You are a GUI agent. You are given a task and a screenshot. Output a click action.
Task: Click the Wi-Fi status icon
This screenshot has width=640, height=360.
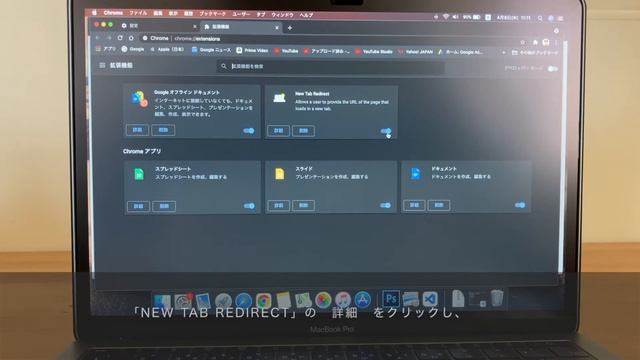(x=446, y=17)
